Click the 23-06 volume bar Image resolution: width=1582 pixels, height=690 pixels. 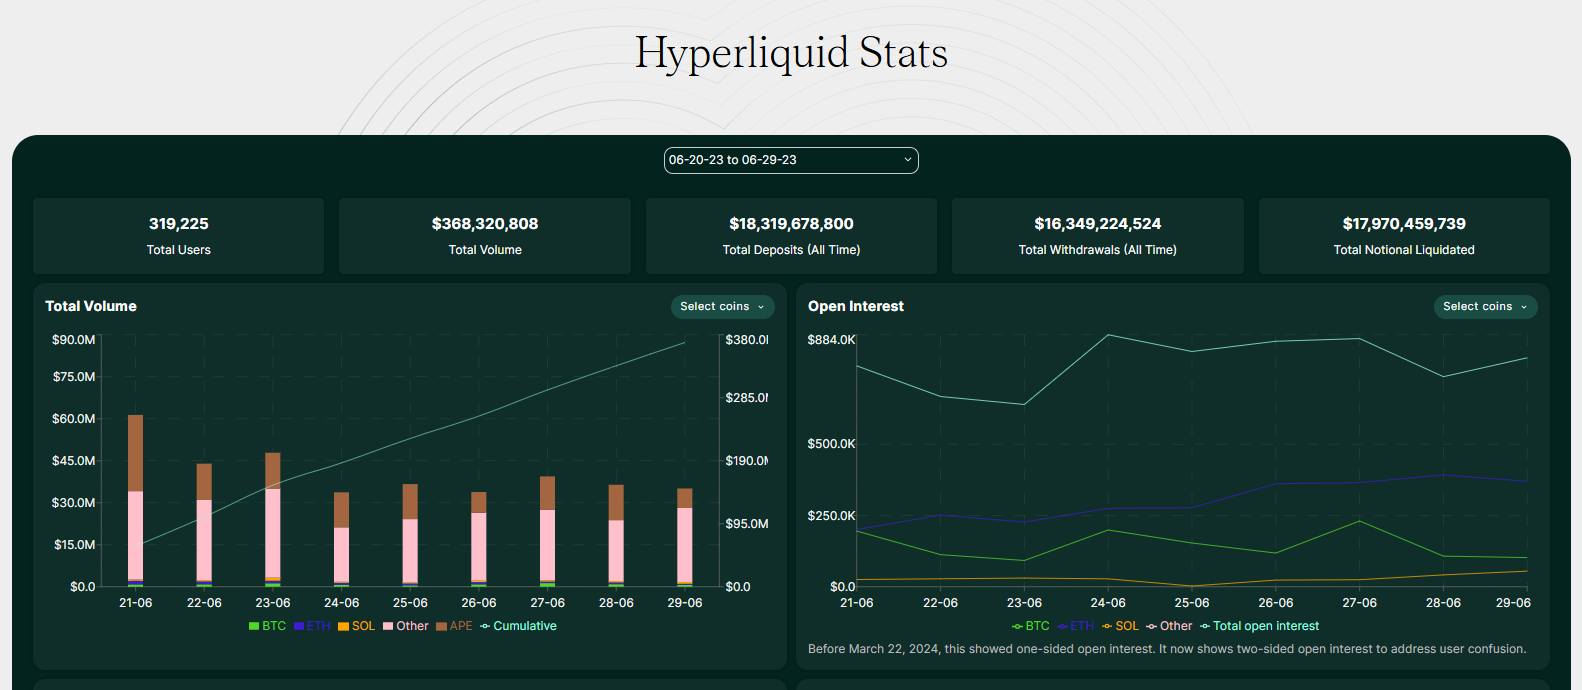[273, 519]
